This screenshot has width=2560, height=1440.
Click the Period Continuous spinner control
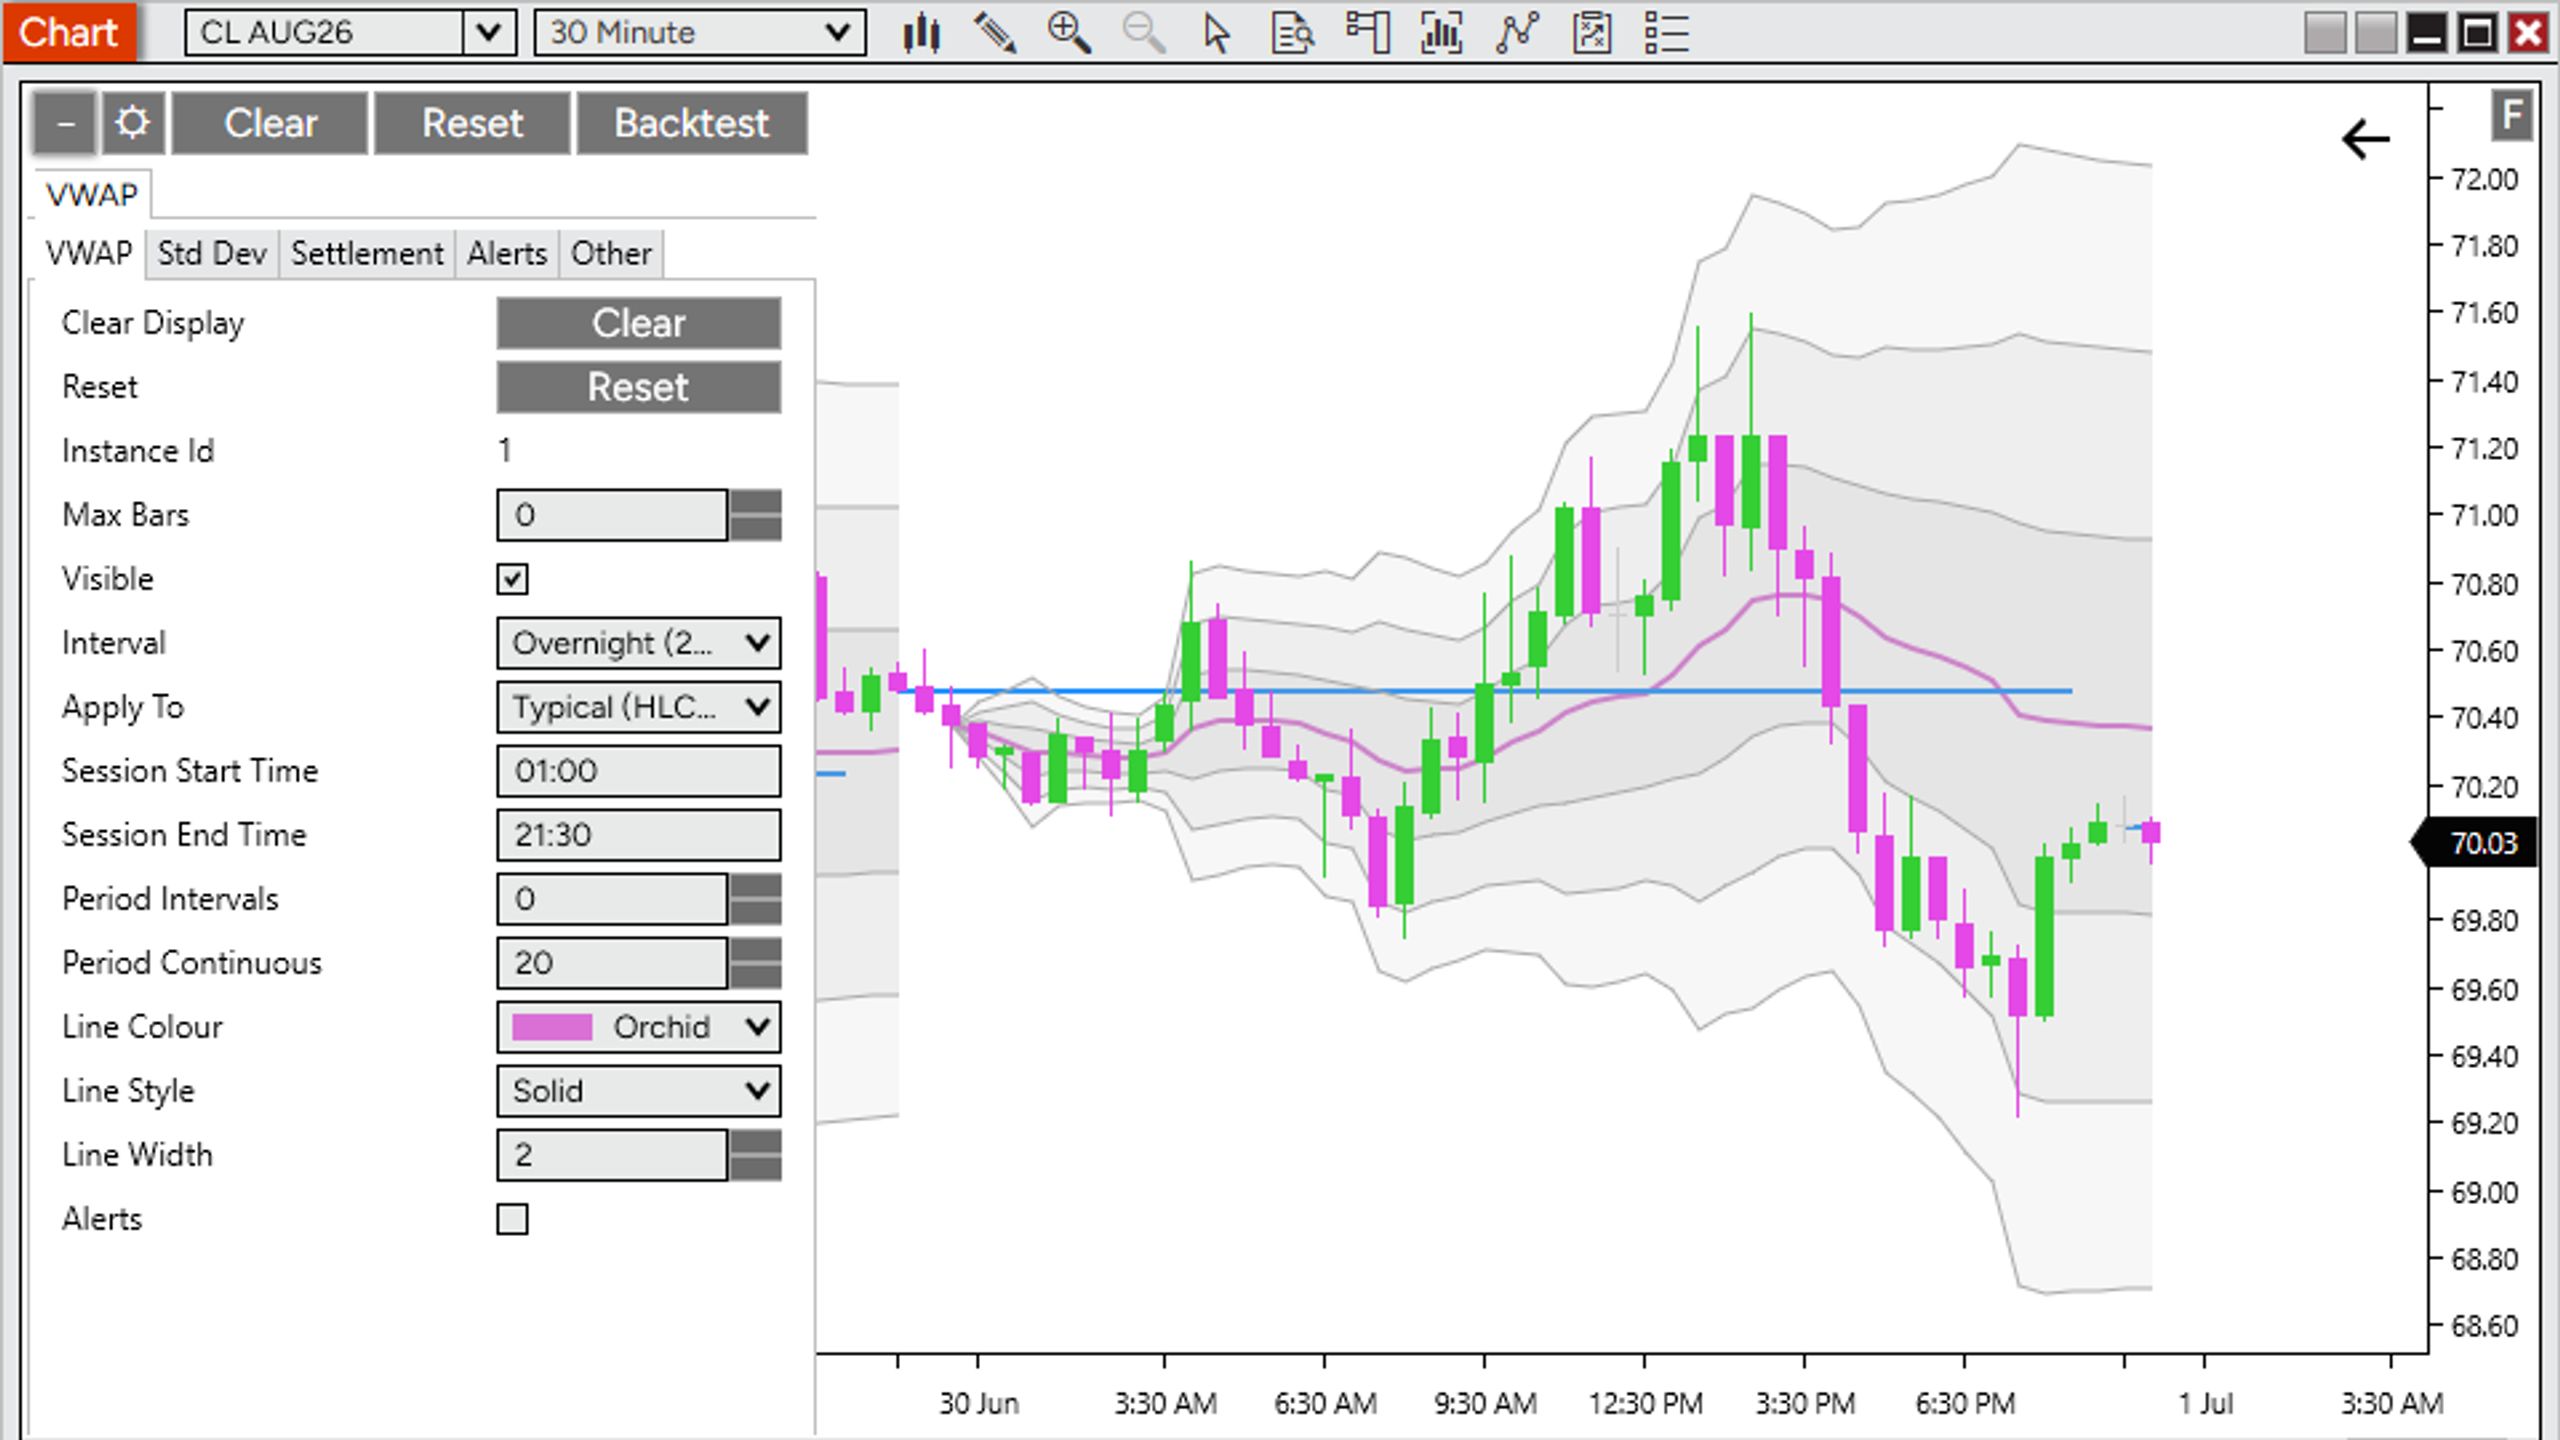click(x=756, y=963)
